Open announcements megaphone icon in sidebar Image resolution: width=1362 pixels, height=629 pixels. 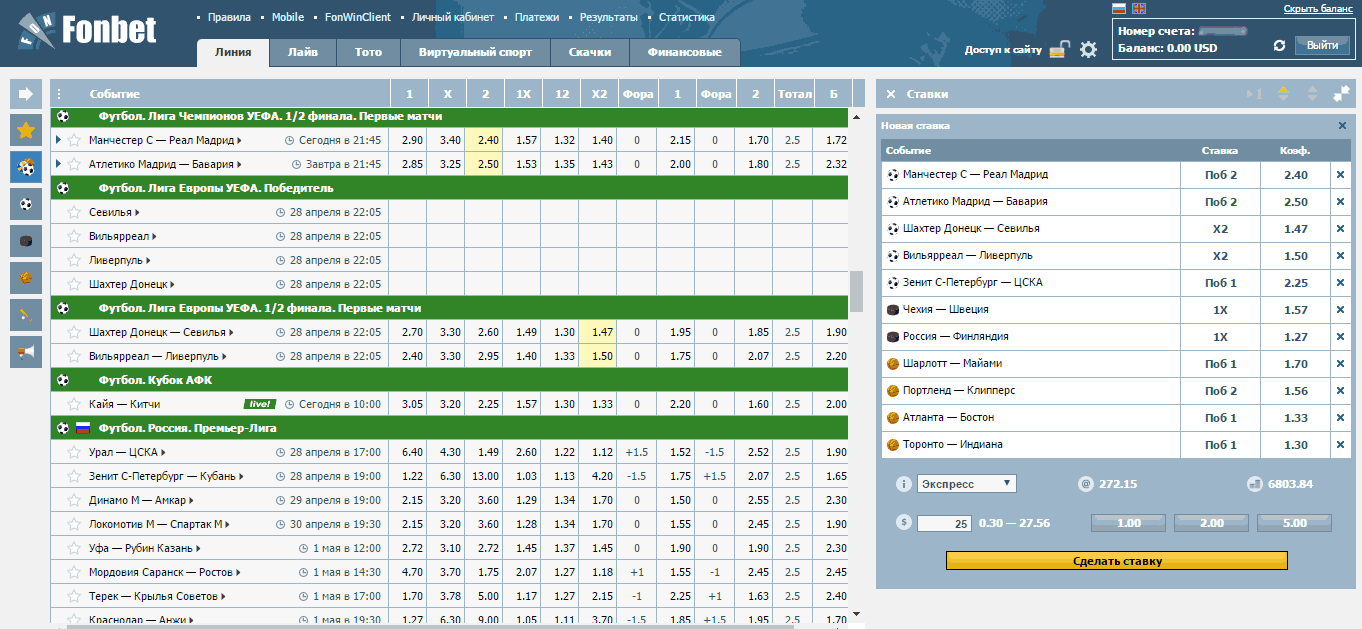[26, 352]
